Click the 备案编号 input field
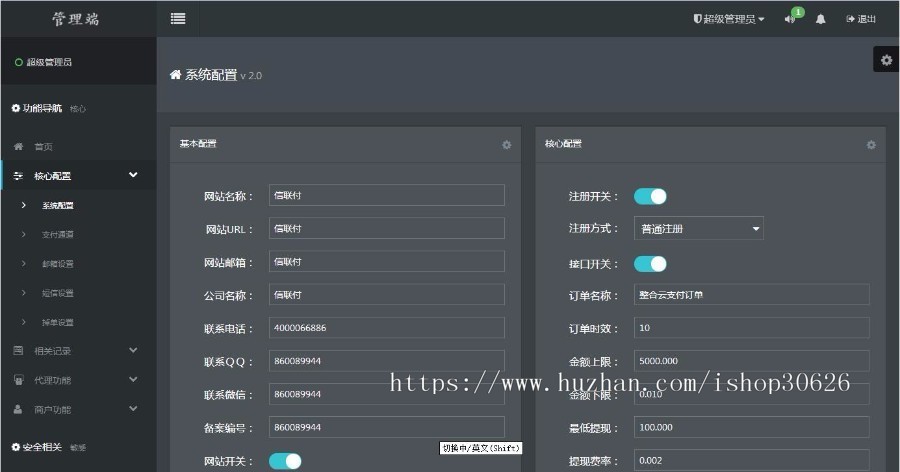 tap(387, 427)
